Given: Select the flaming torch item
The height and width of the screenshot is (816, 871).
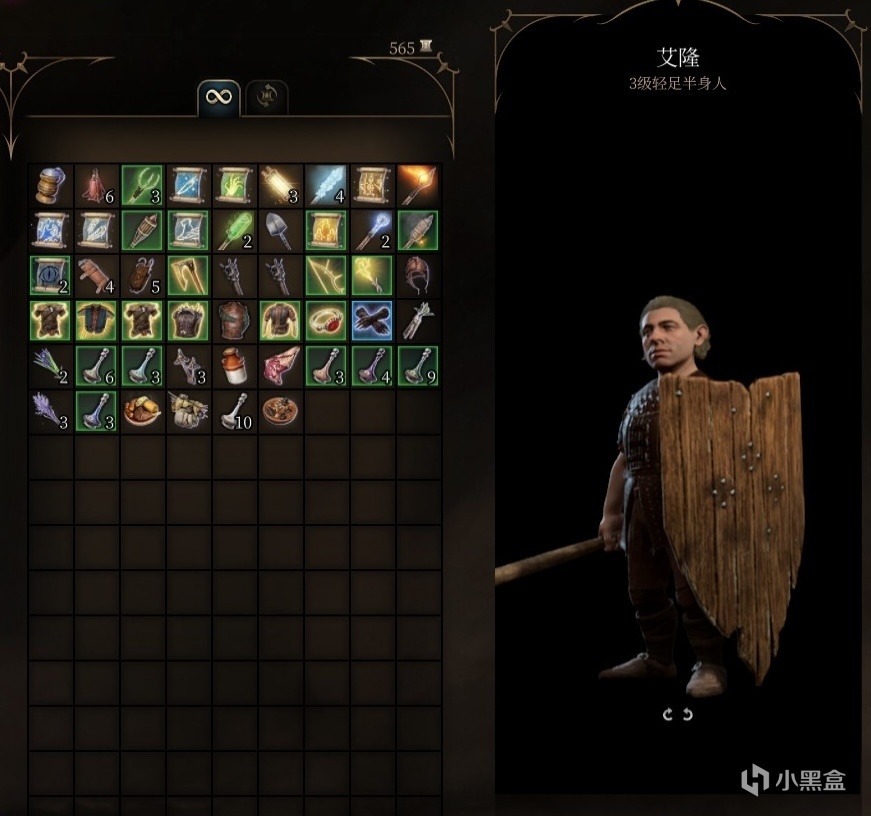Looking at the screenshot, I should point(418,185).
